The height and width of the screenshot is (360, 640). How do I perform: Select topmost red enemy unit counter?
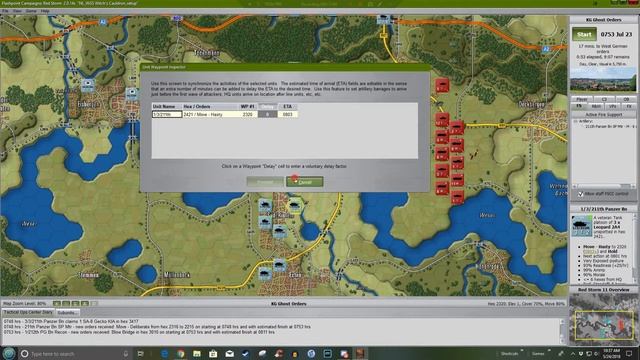pos(442,85)
